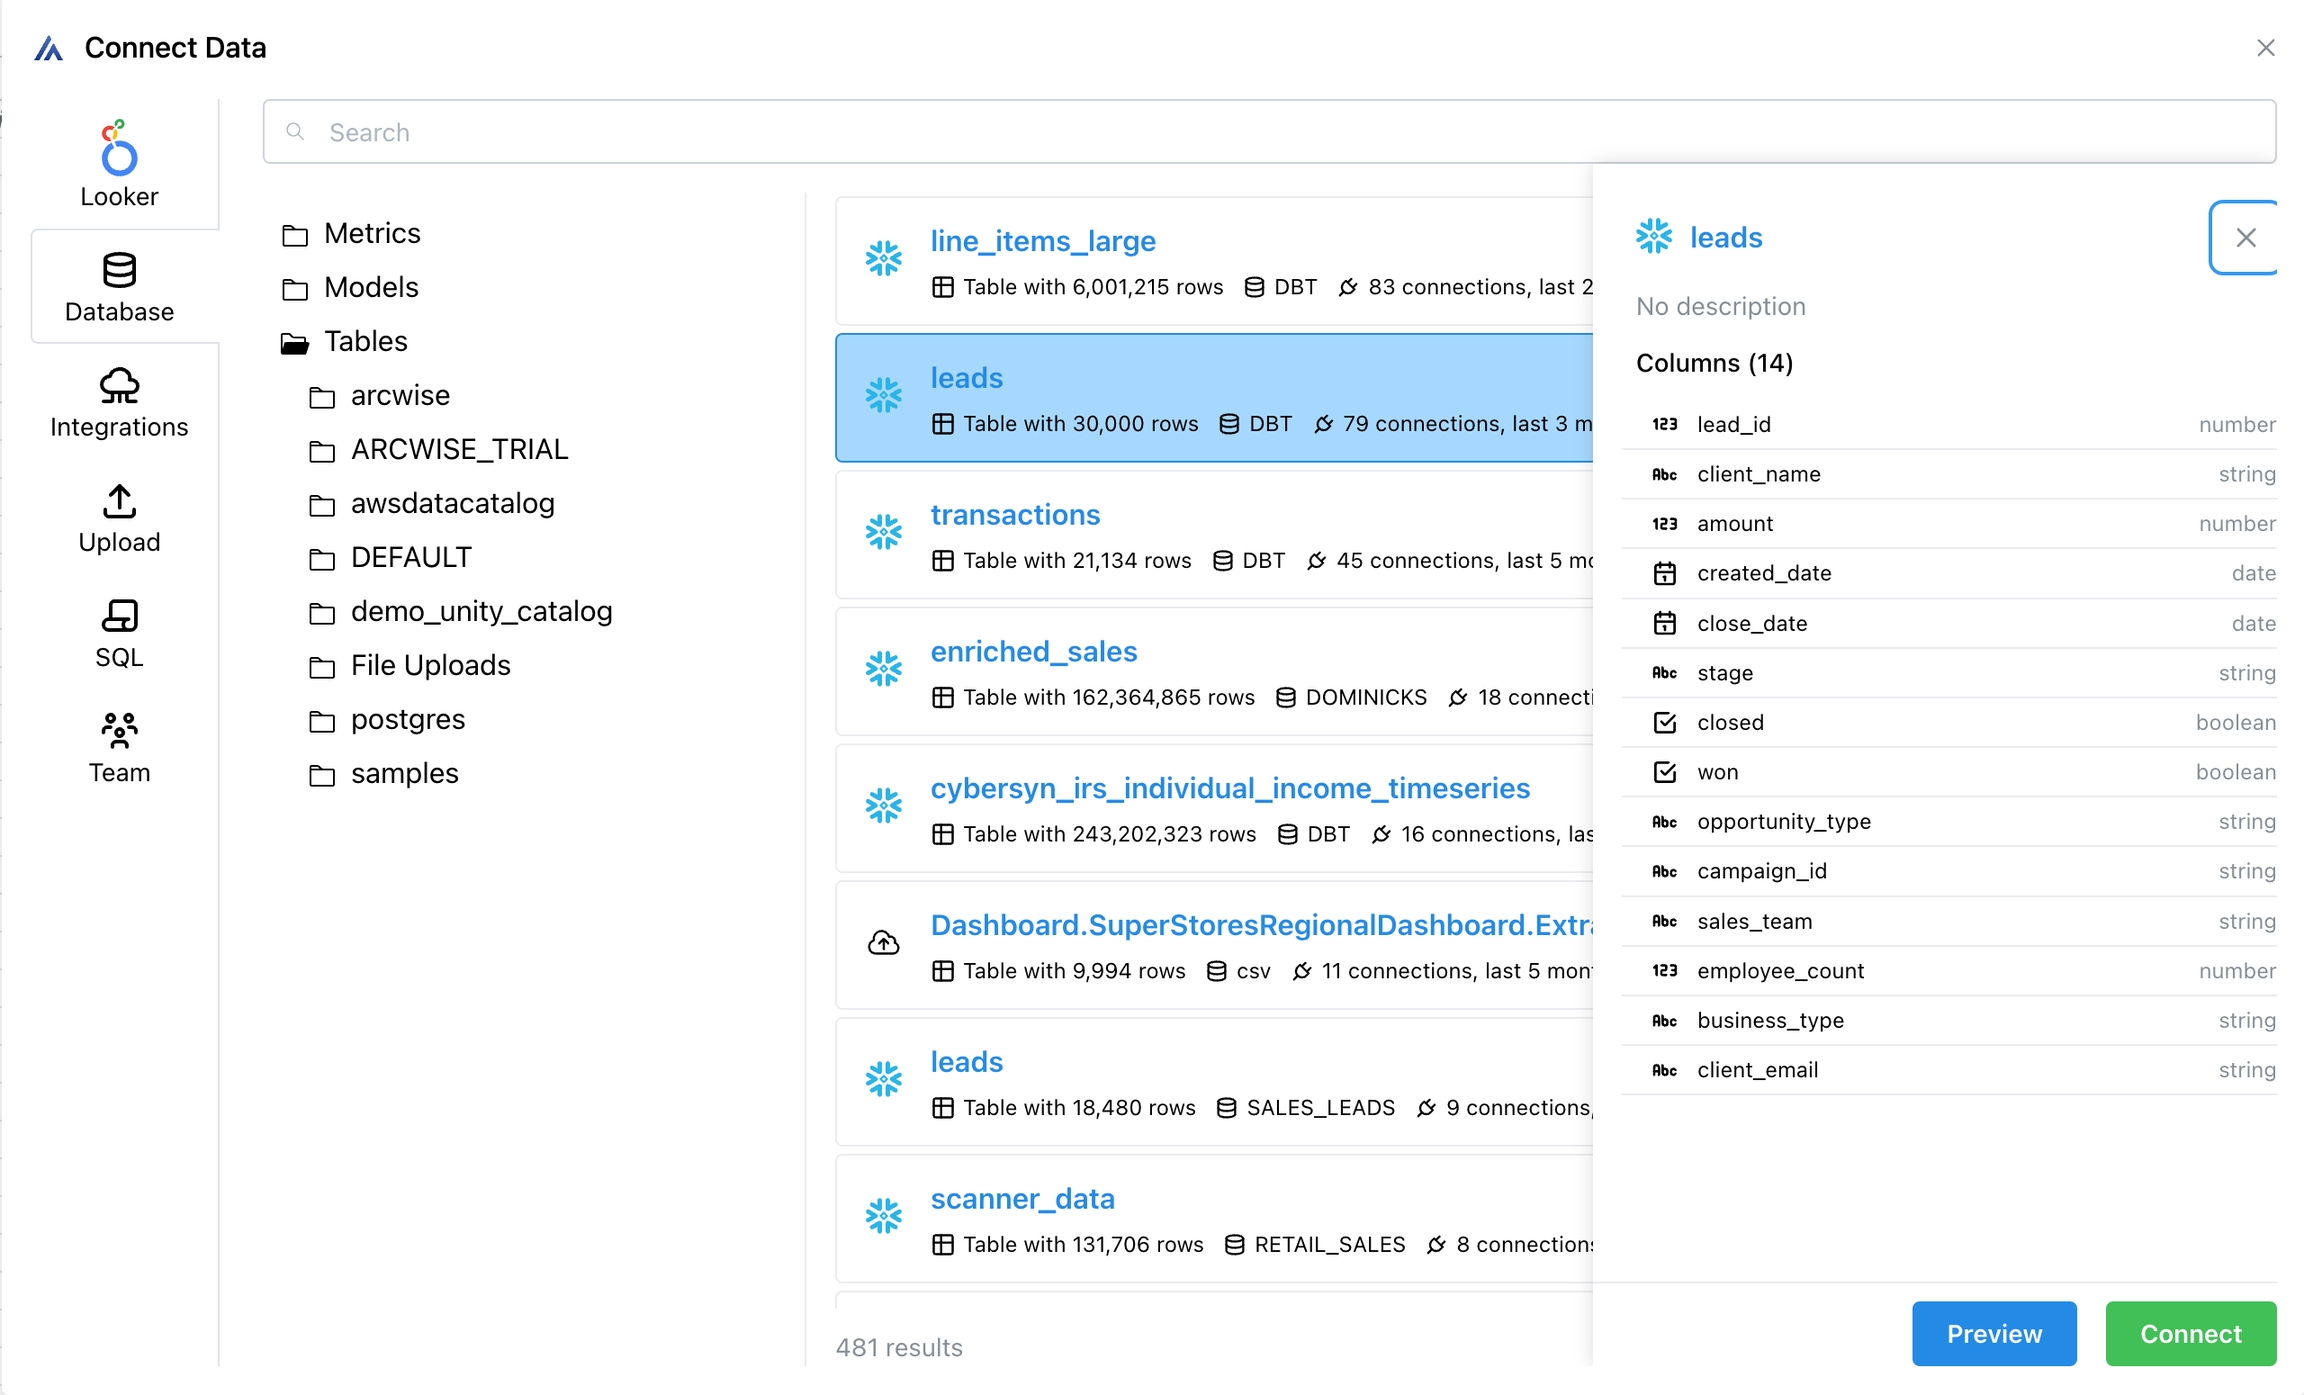
Task: Select the Database source tab
Action: [x=119, y=288]
